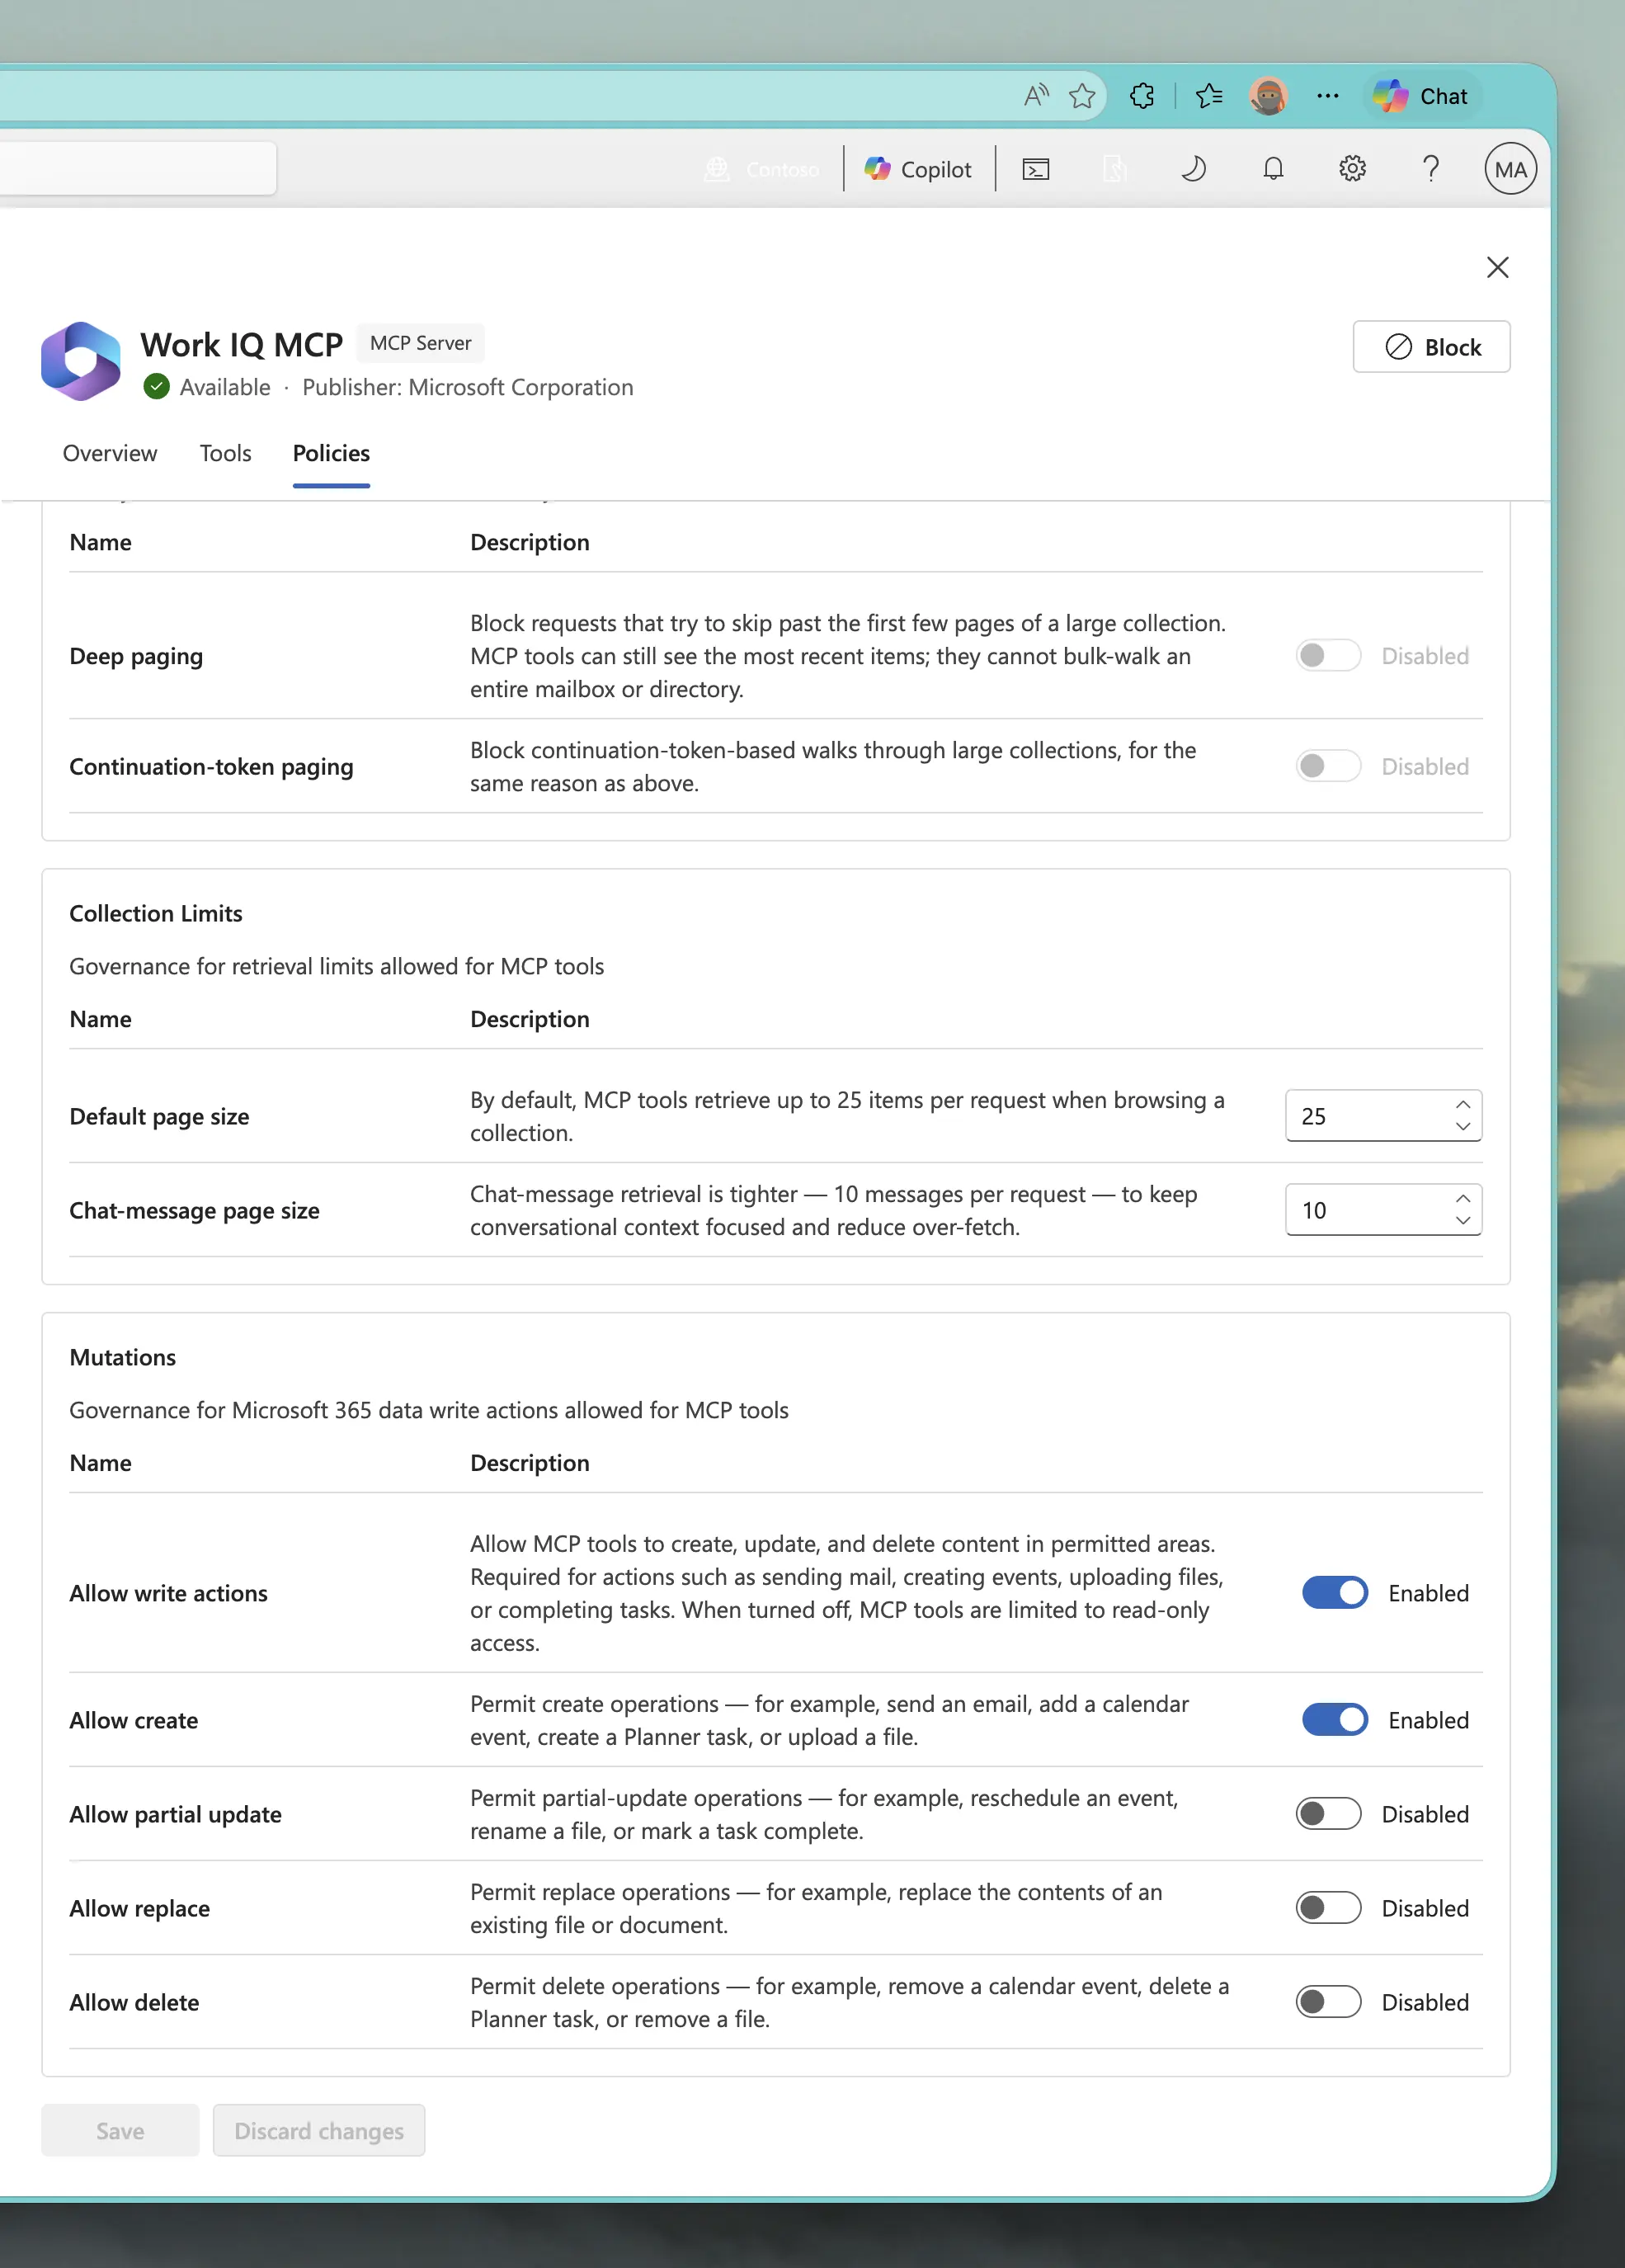Increase Chat-message page size value
Screen dimensions: 1625x2268
coord(1462,1198)
